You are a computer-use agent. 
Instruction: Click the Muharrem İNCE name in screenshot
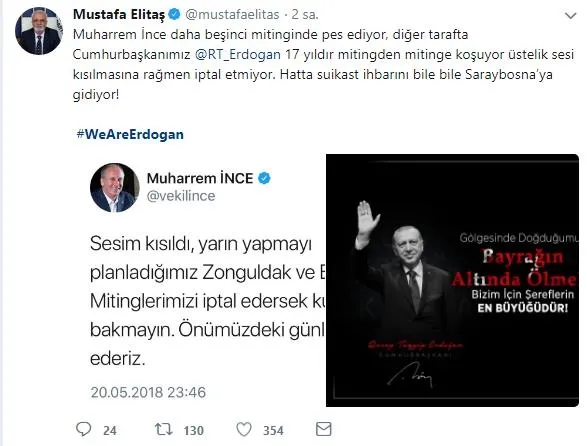click(200, 178)
